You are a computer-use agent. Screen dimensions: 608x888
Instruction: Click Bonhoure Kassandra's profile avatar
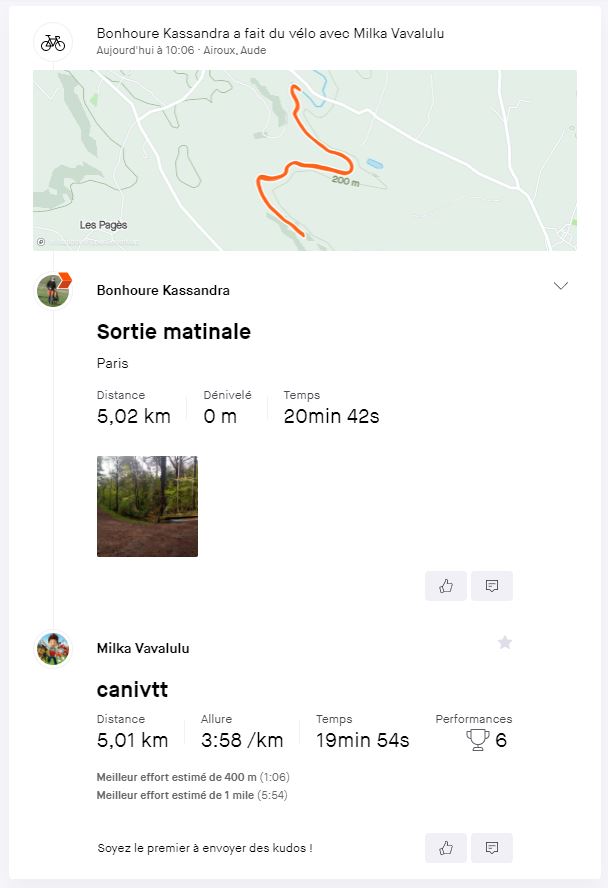(x=53, y=291)
